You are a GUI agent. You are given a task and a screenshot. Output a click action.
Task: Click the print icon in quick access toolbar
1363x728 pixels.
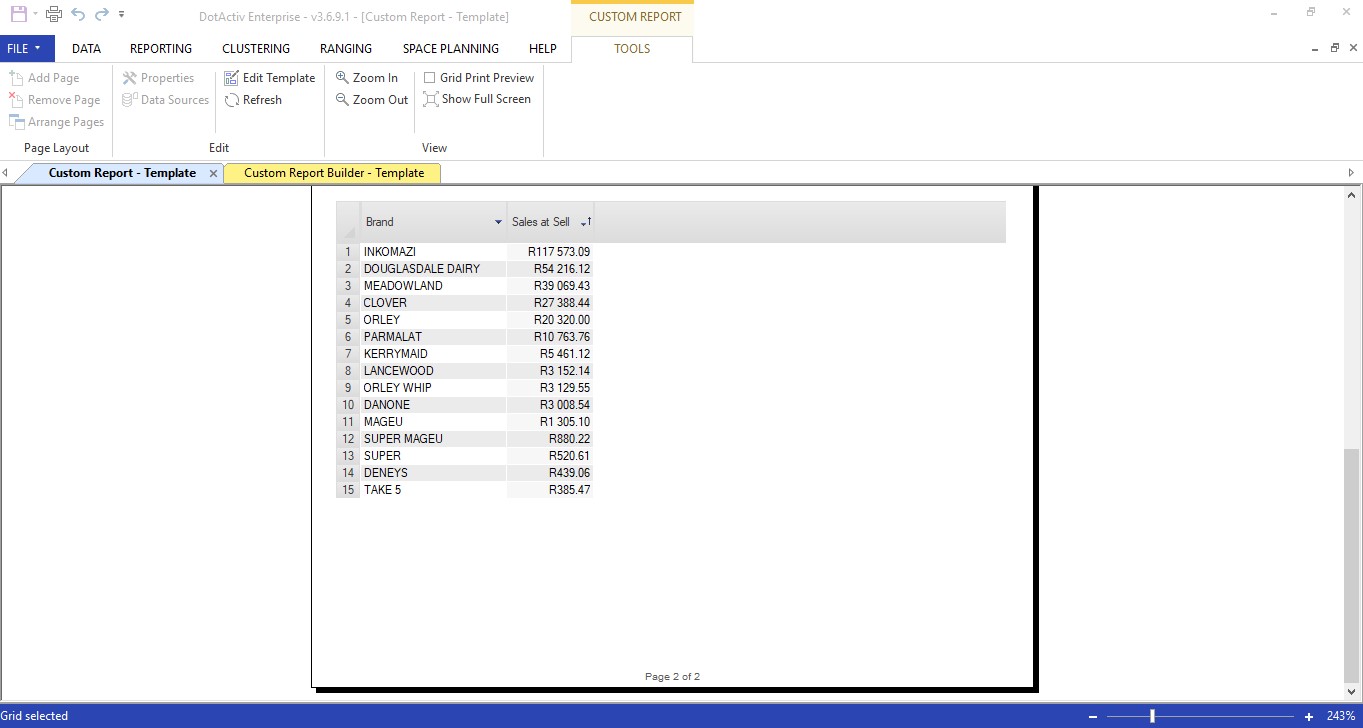(54, 14)
